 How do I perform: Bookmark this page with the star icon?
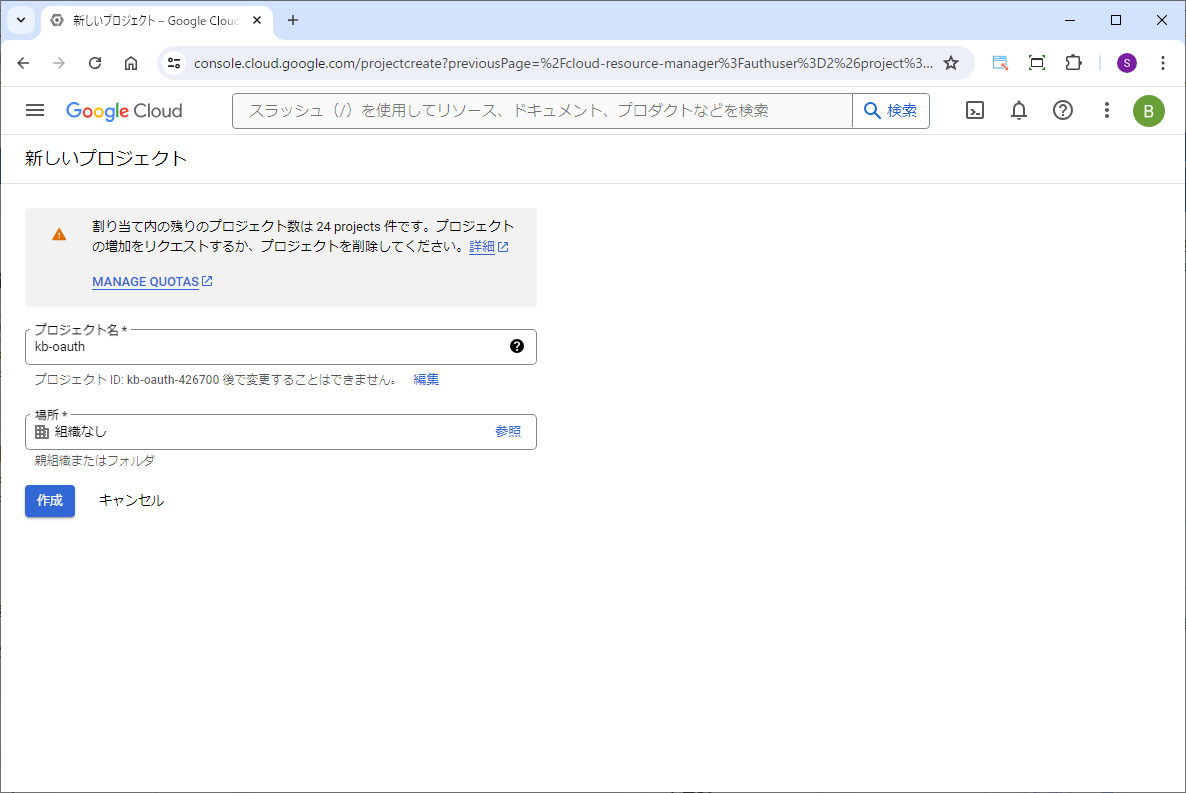pyautogui.click(x=951, y=63)
